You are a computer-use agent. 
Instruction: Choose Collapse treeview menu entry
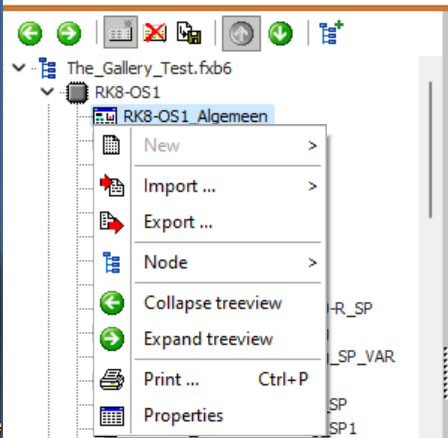[210, 303]
